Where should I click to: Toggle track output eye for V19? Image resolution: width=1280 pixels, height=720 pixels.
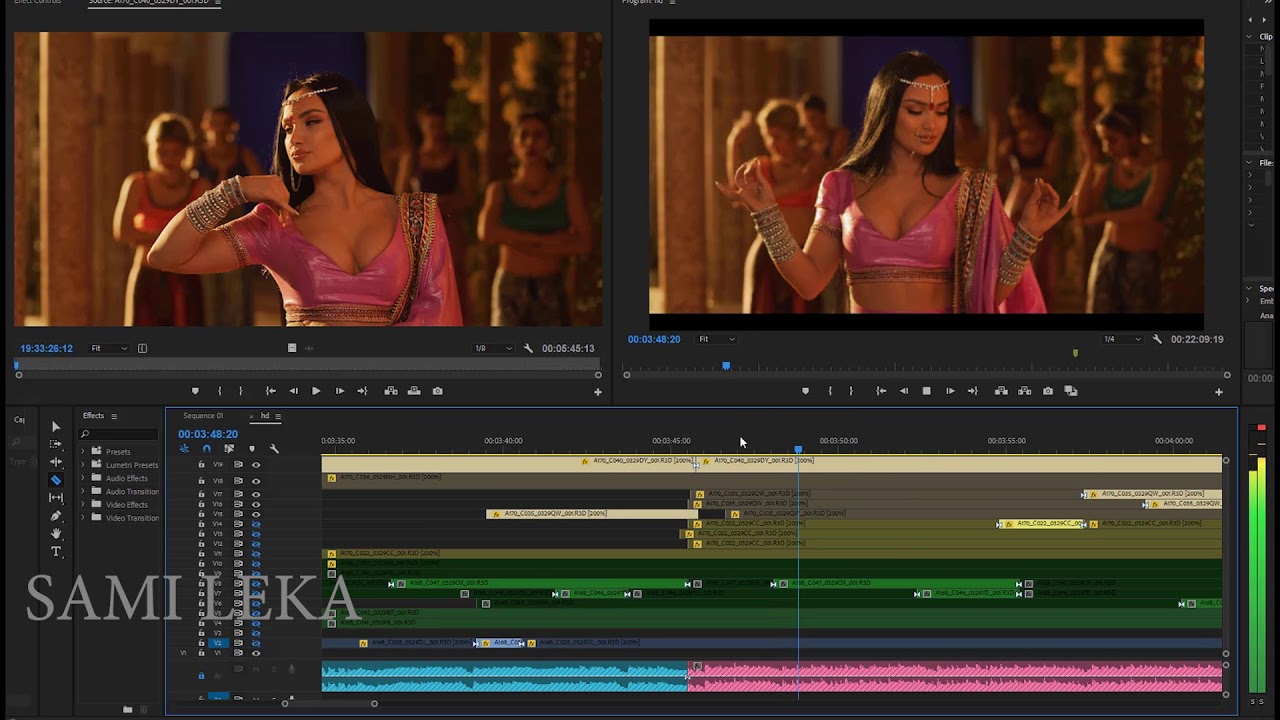tap(256, 465)
